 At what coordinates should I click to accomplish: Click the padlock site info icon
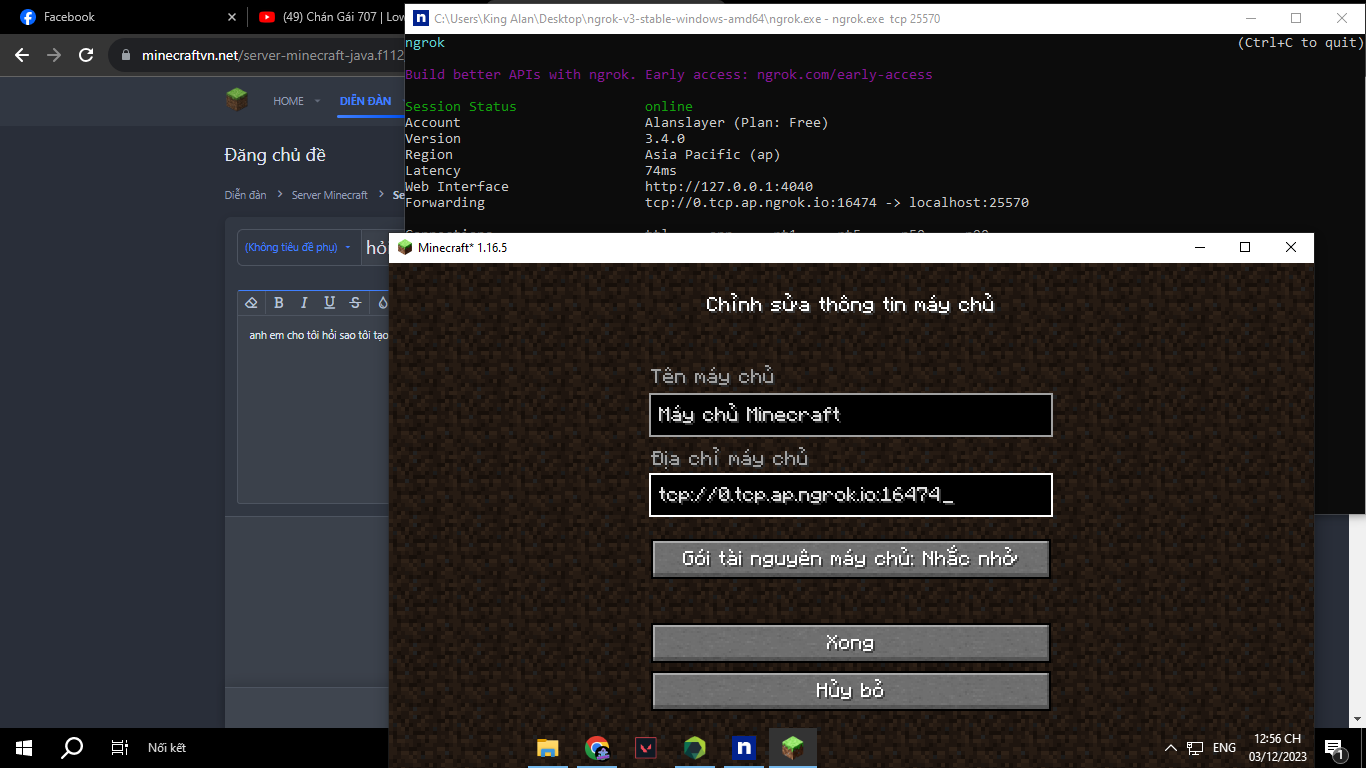click(x=126, y=56)
